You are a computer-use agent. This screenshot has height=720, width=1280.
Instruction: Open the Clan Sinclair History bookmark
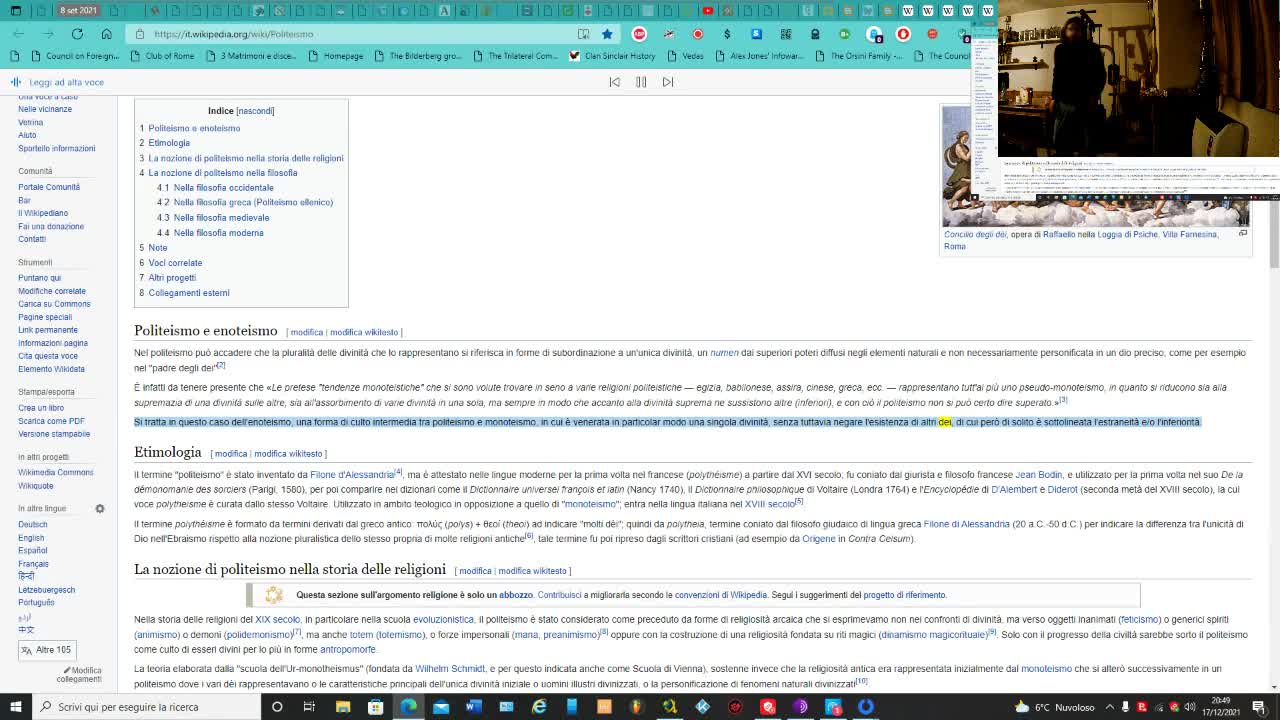coord(612,56)
